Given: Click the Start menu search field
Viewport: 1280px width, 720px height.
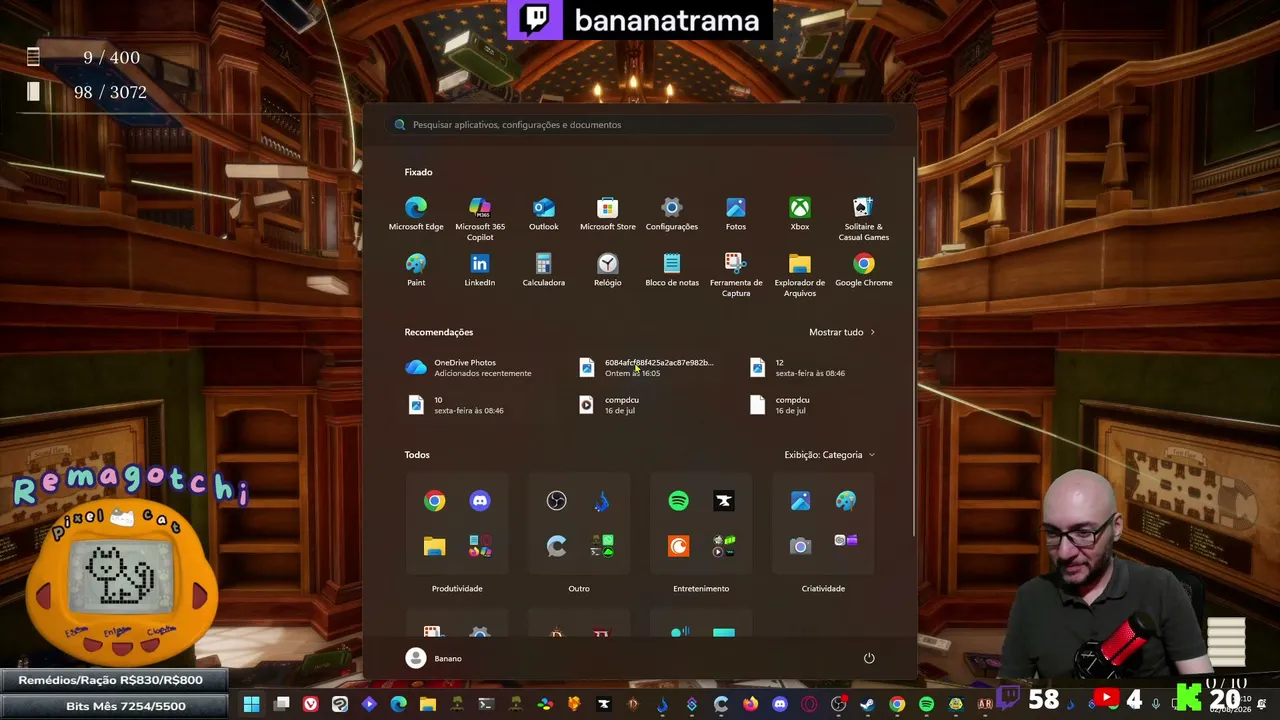Looking at the screenshot, I should coord(640,125).
